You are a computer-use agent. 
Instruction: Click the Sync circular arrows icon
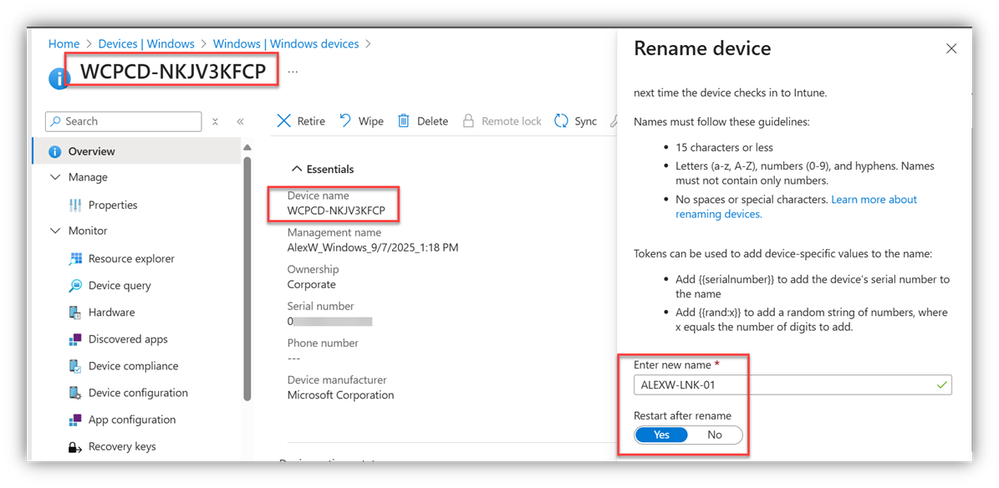coord(561,121)
